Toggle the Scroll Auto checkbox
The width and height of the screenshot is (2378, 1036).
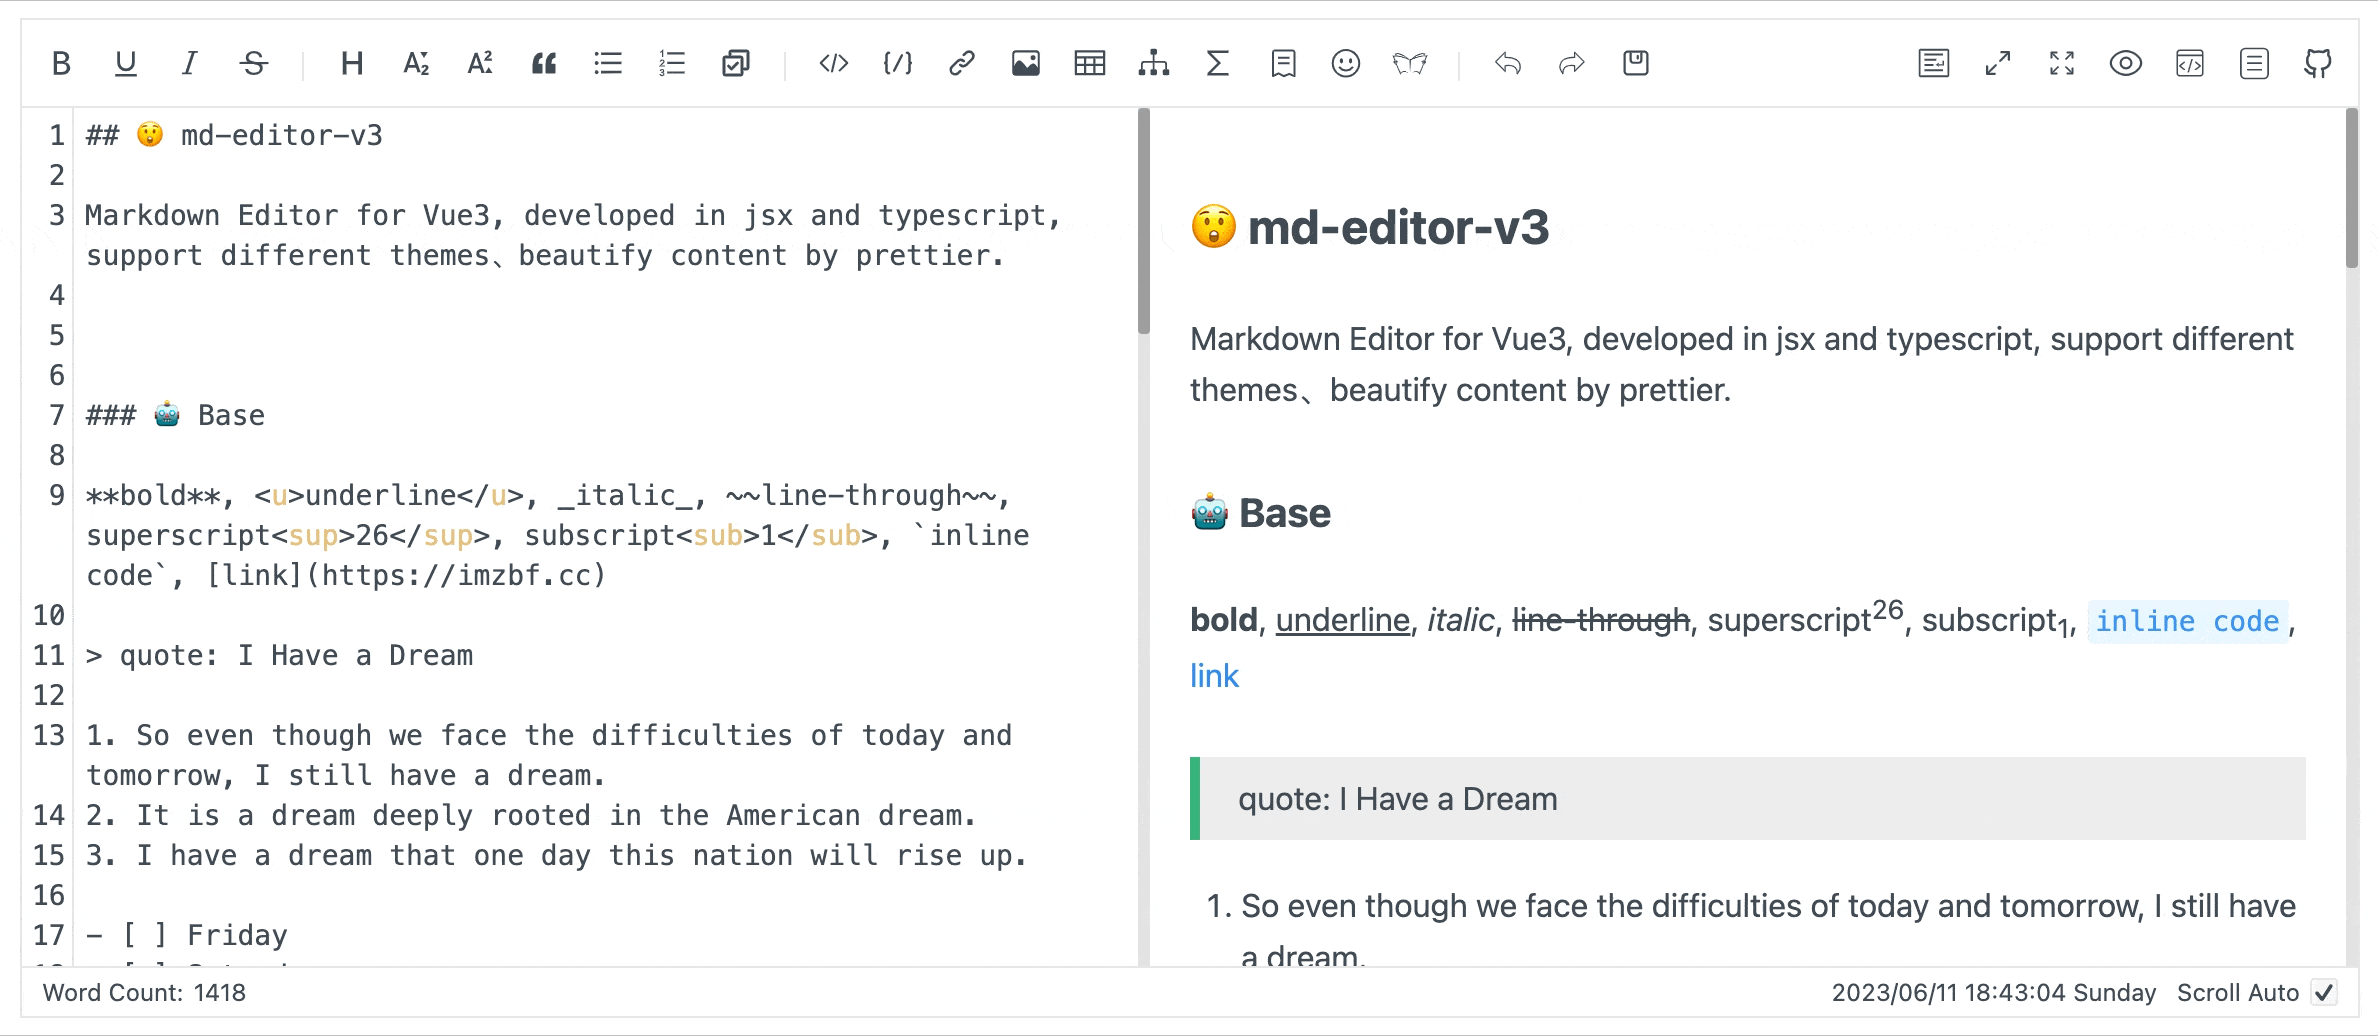[x=2324, y=993]
